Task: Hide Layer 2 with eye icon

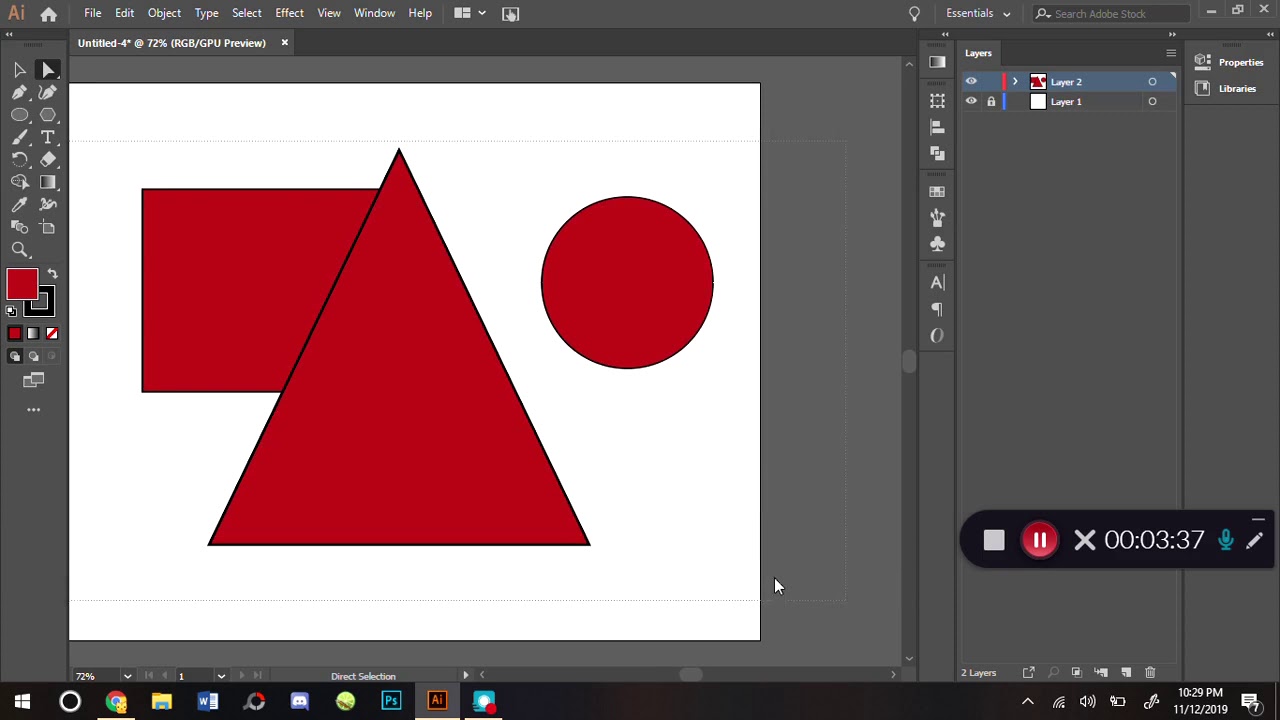Action: (971, 81)
